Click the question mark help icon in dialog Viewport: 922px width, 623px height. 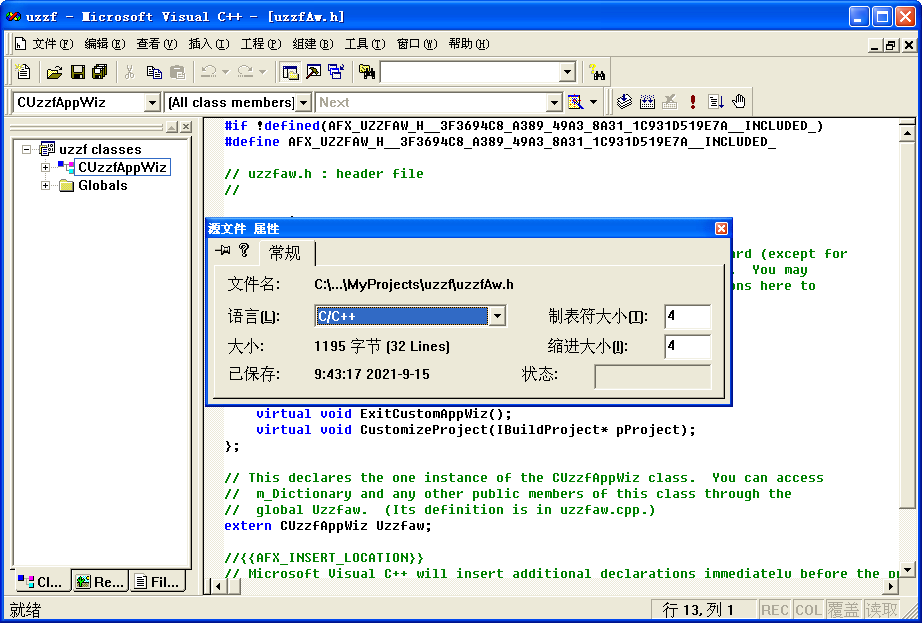(x=245, y=250)
